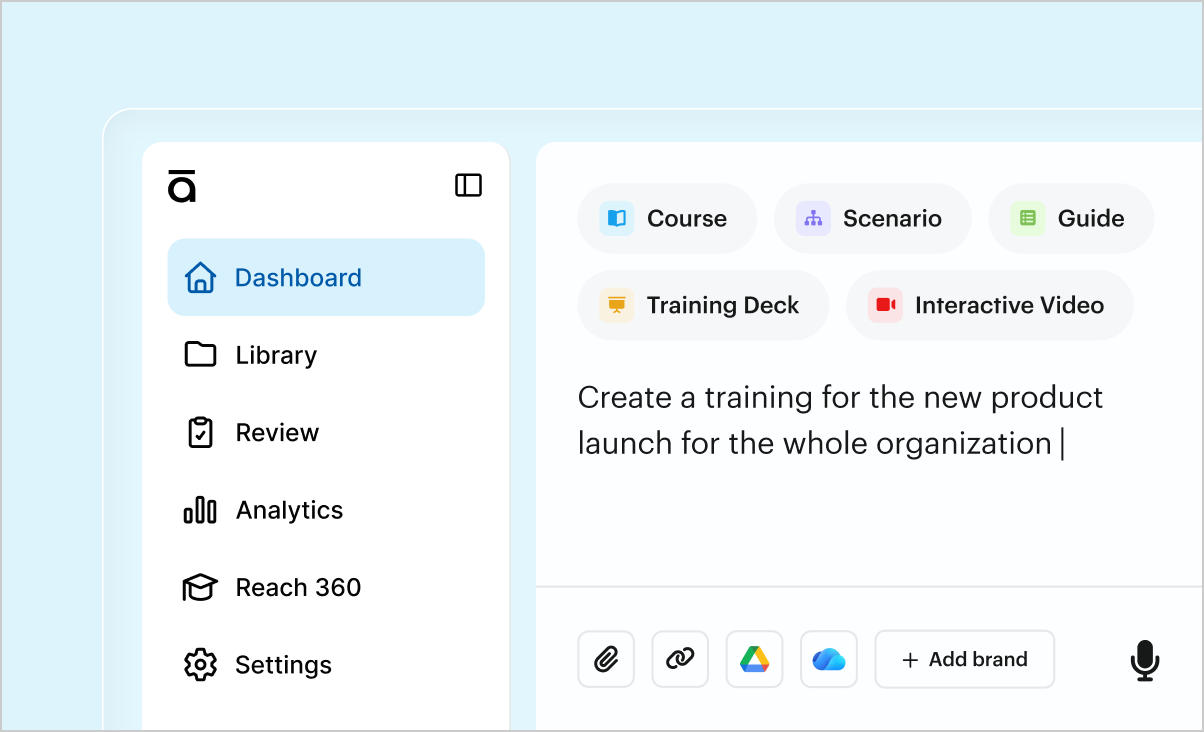
Task: Click the orange Training Deck presentation icon
Action: [616, 305]
